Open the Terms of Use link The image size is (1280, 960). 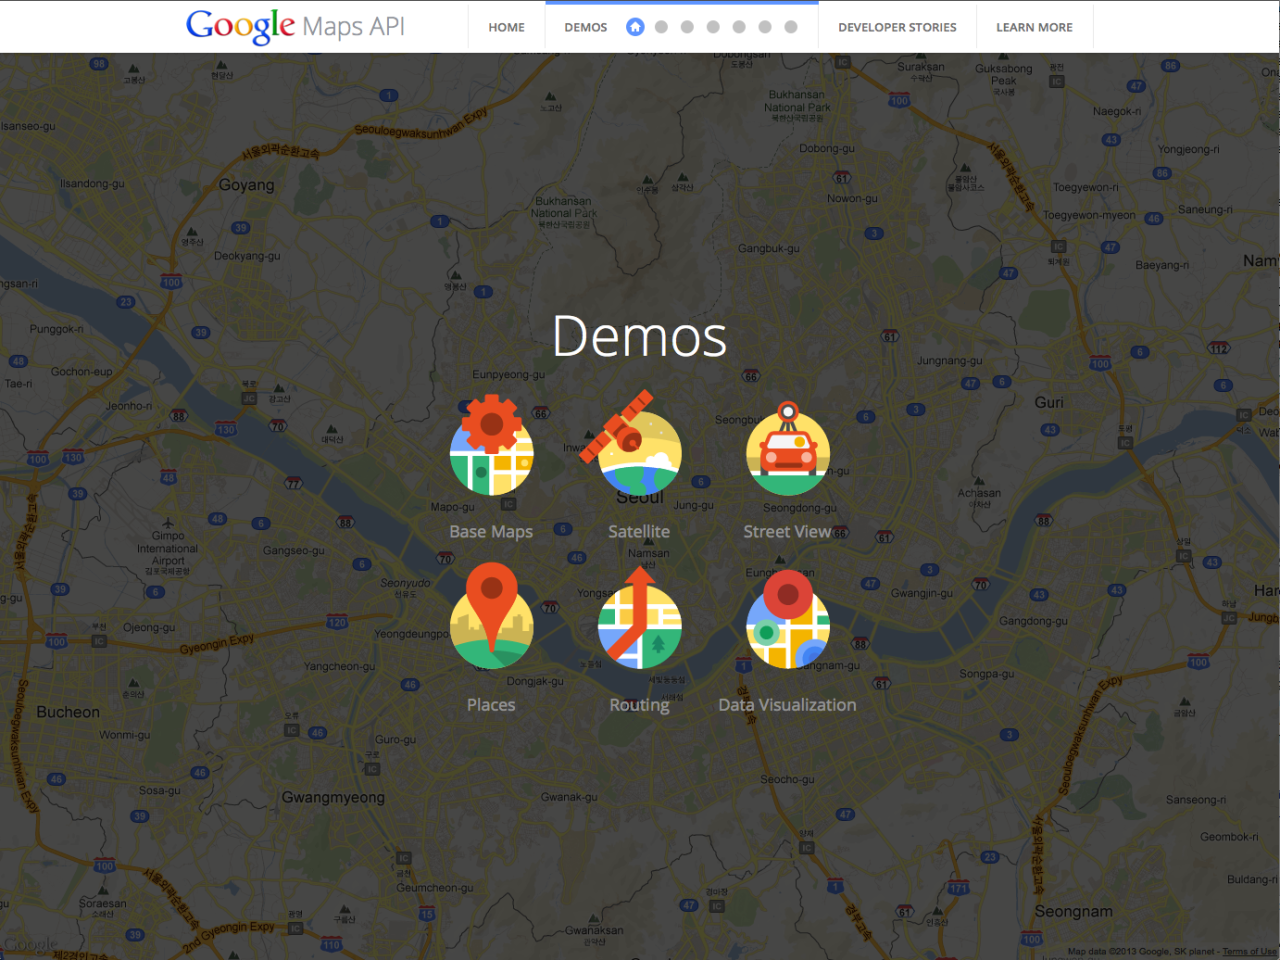click(x=1249, y=952)
